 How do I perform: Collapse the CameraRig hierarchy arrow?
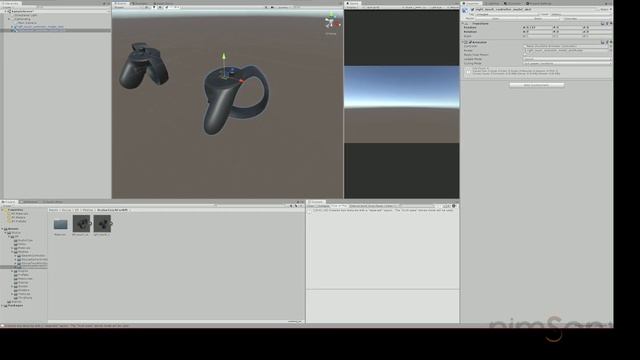tap(9, 19)
